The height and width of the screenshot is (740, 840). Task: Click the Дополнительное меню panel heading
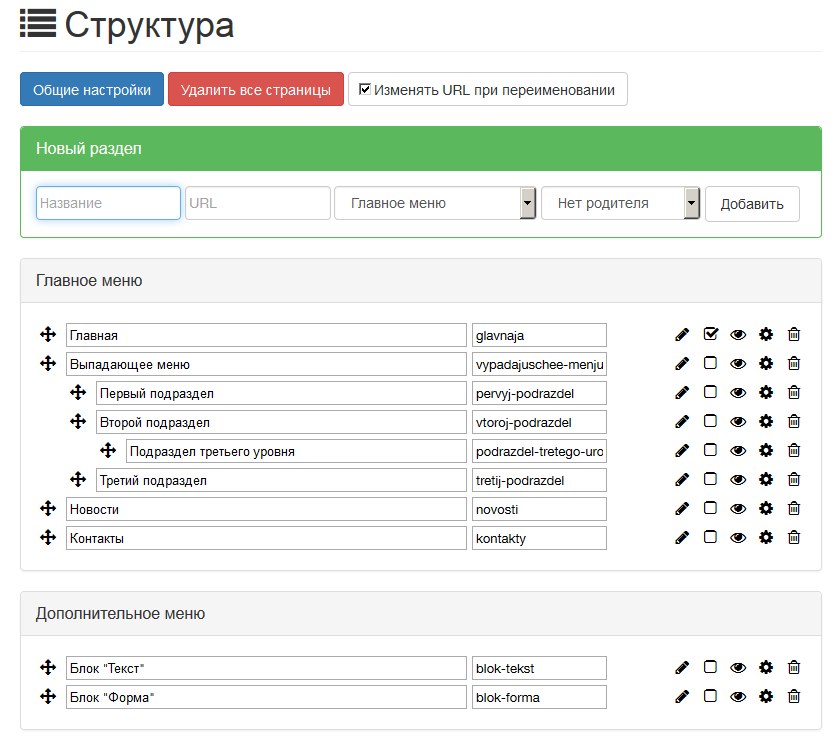click(x=421, y=614)
